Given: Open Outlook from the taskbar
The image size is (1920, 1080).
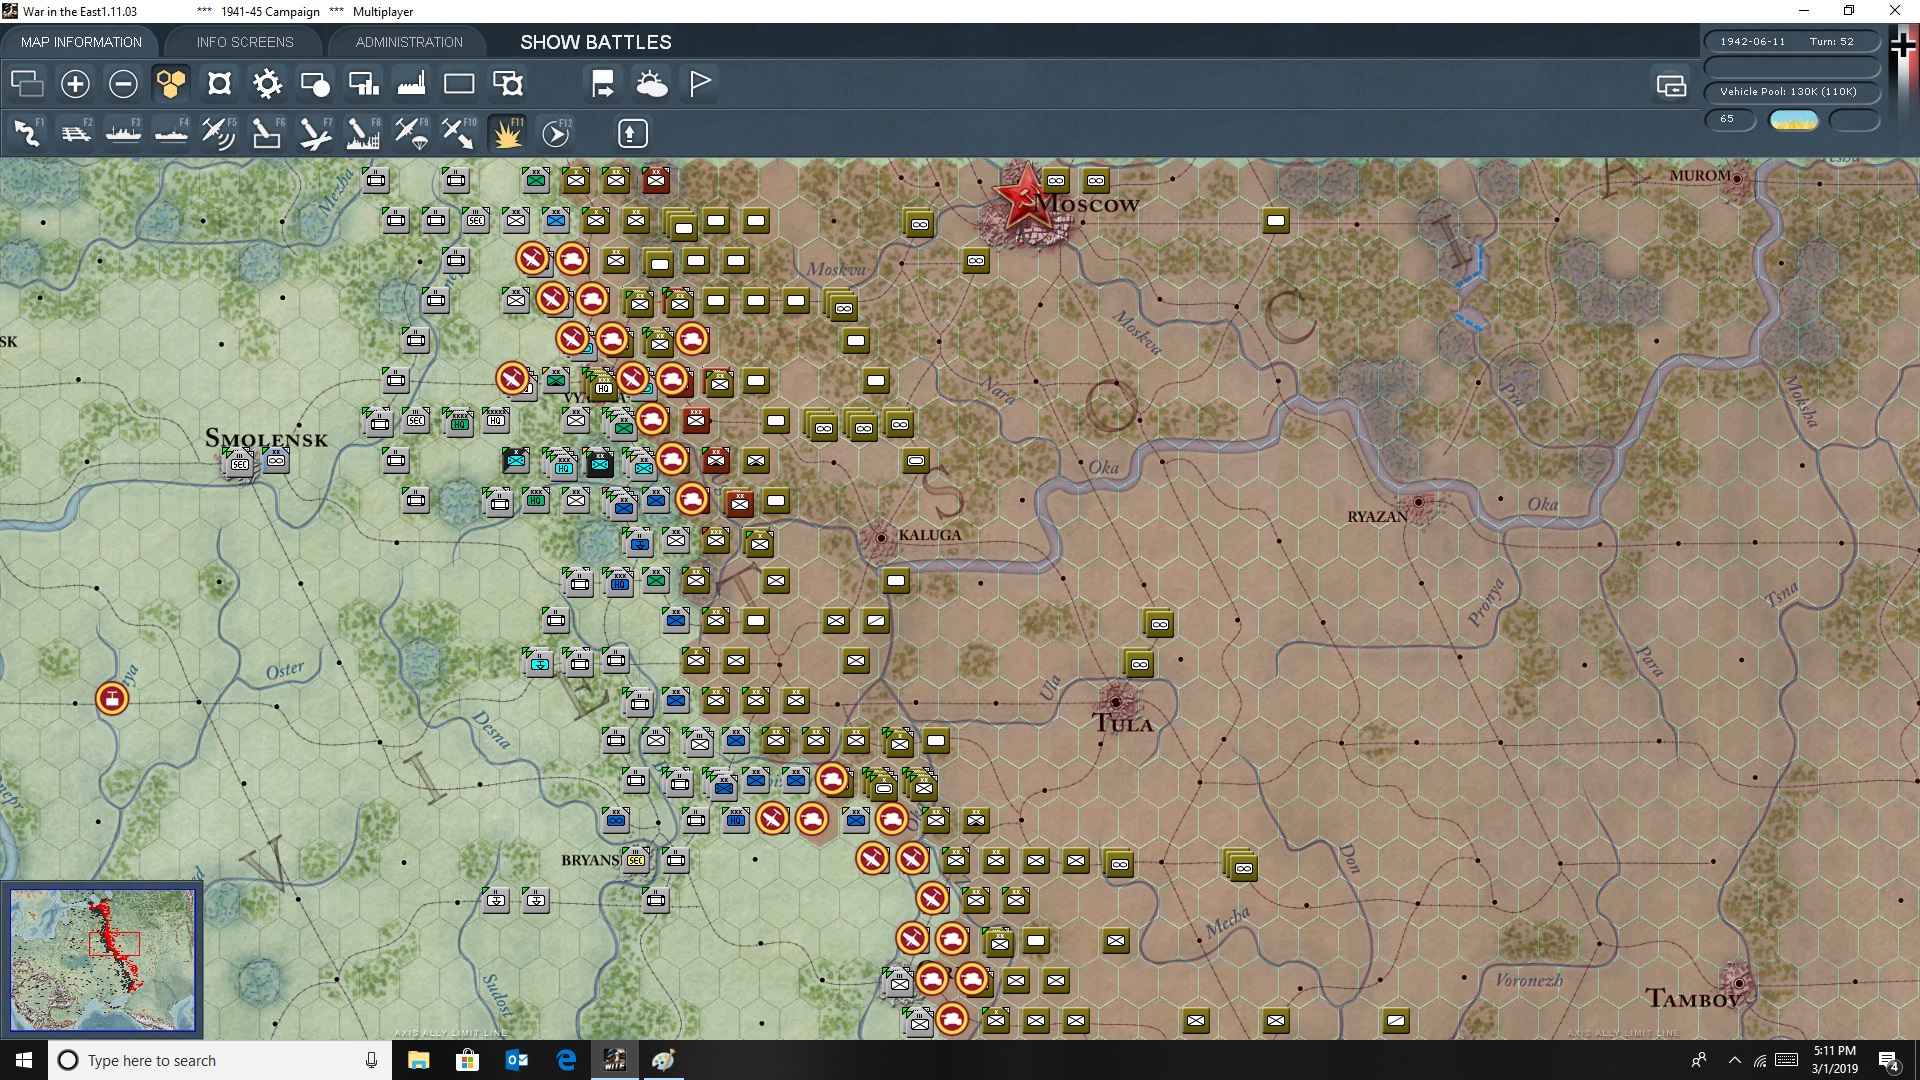Looking at the screenshot, I should (517, 1060).
